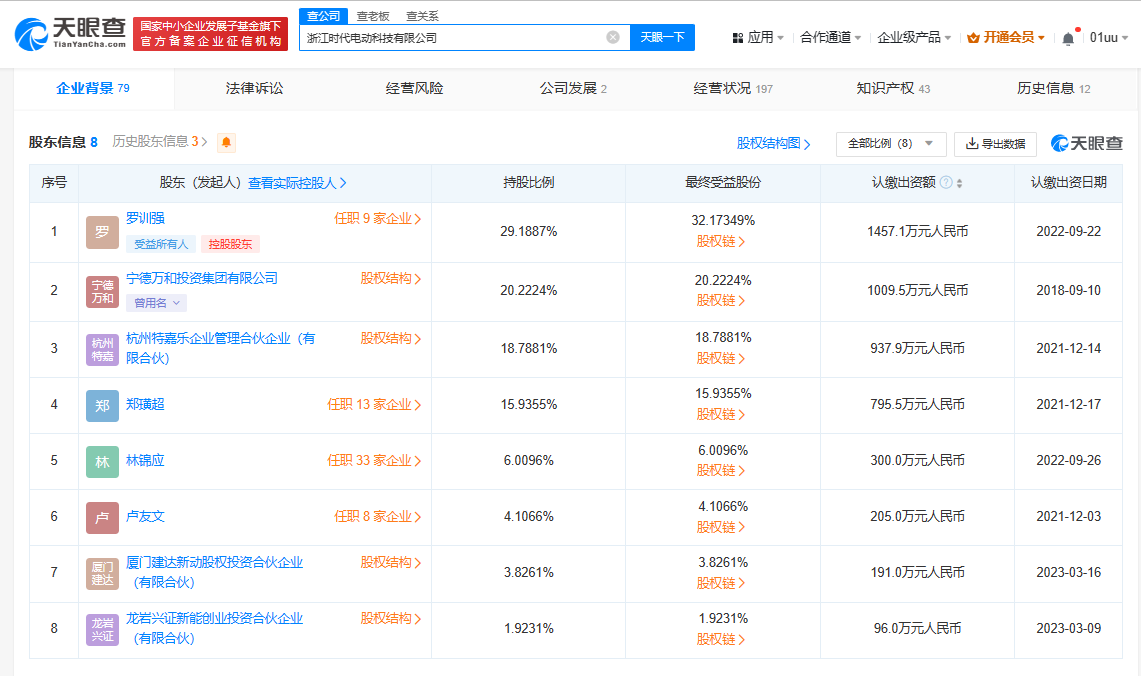Open the 经营状况 tab
This screenshot has height=676, width=1141.
click(x=733, y=89)
